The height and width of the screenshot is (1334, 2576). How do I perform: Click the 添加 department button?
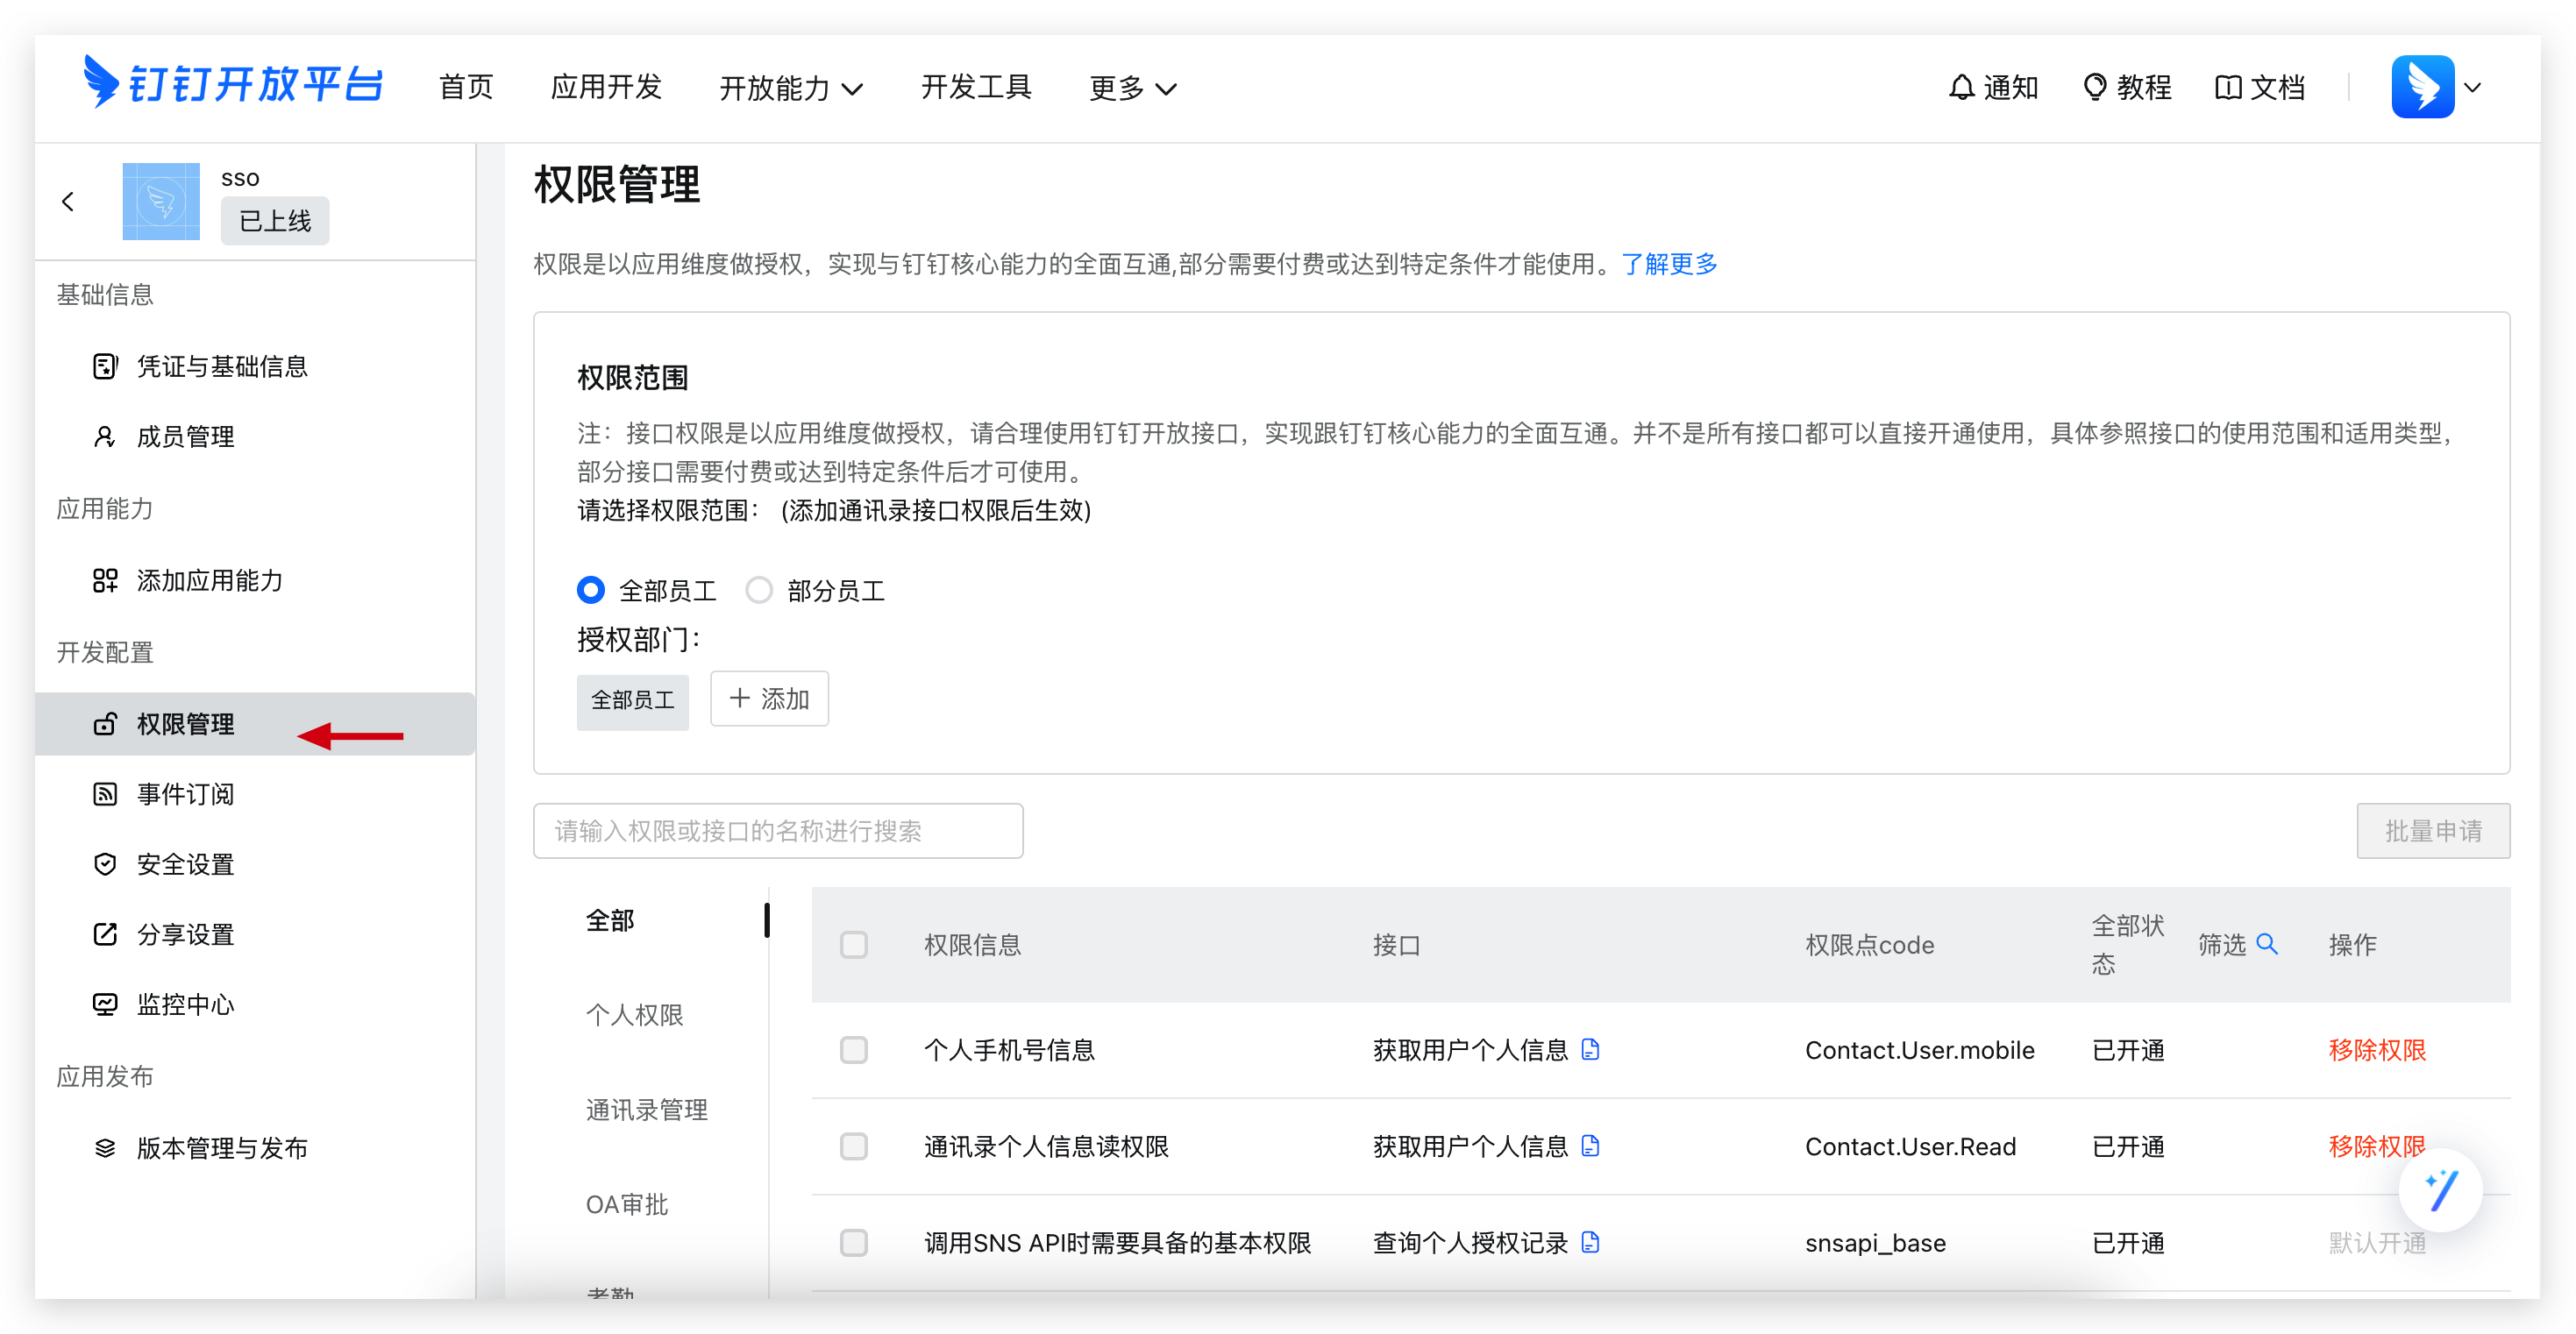click(x=769, y=699)
